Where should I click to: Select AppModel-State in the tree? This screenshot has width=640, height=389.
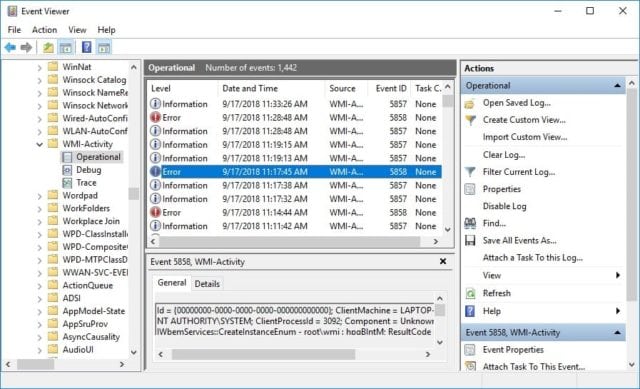[x=93, y=311]
